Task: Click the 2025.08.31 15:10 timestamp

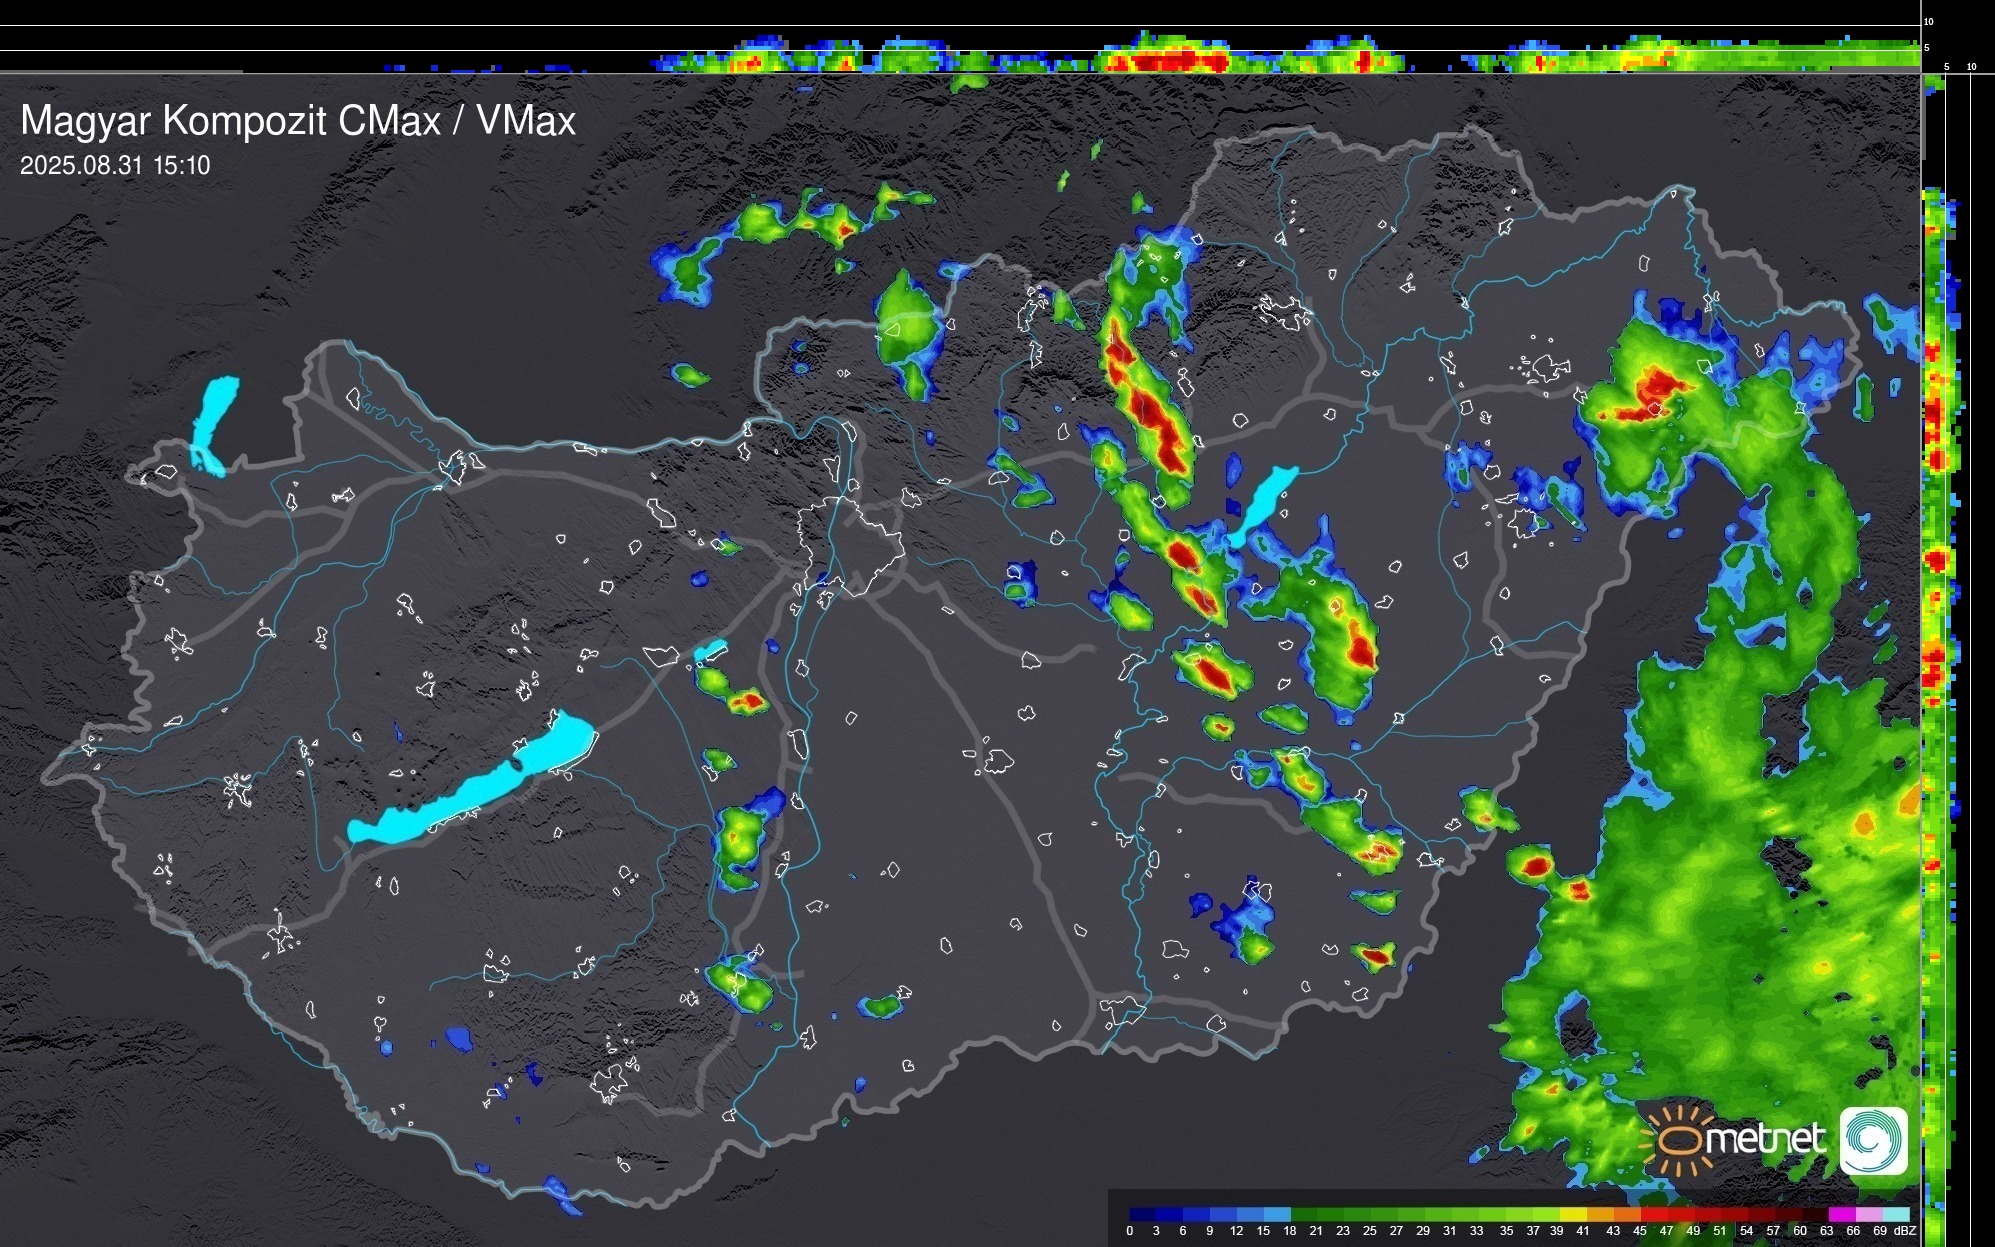Action: 115,166
